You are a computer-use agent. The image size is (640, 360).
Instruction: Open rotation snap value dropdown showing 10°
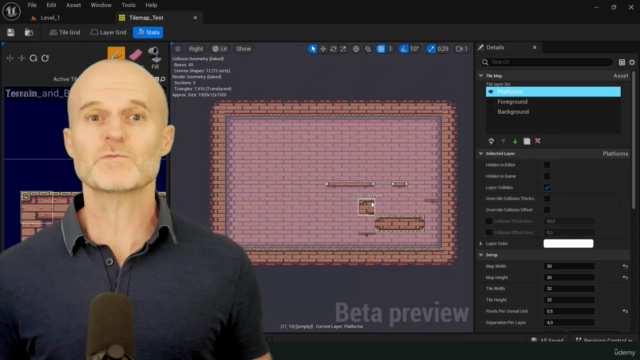point(415,49)
